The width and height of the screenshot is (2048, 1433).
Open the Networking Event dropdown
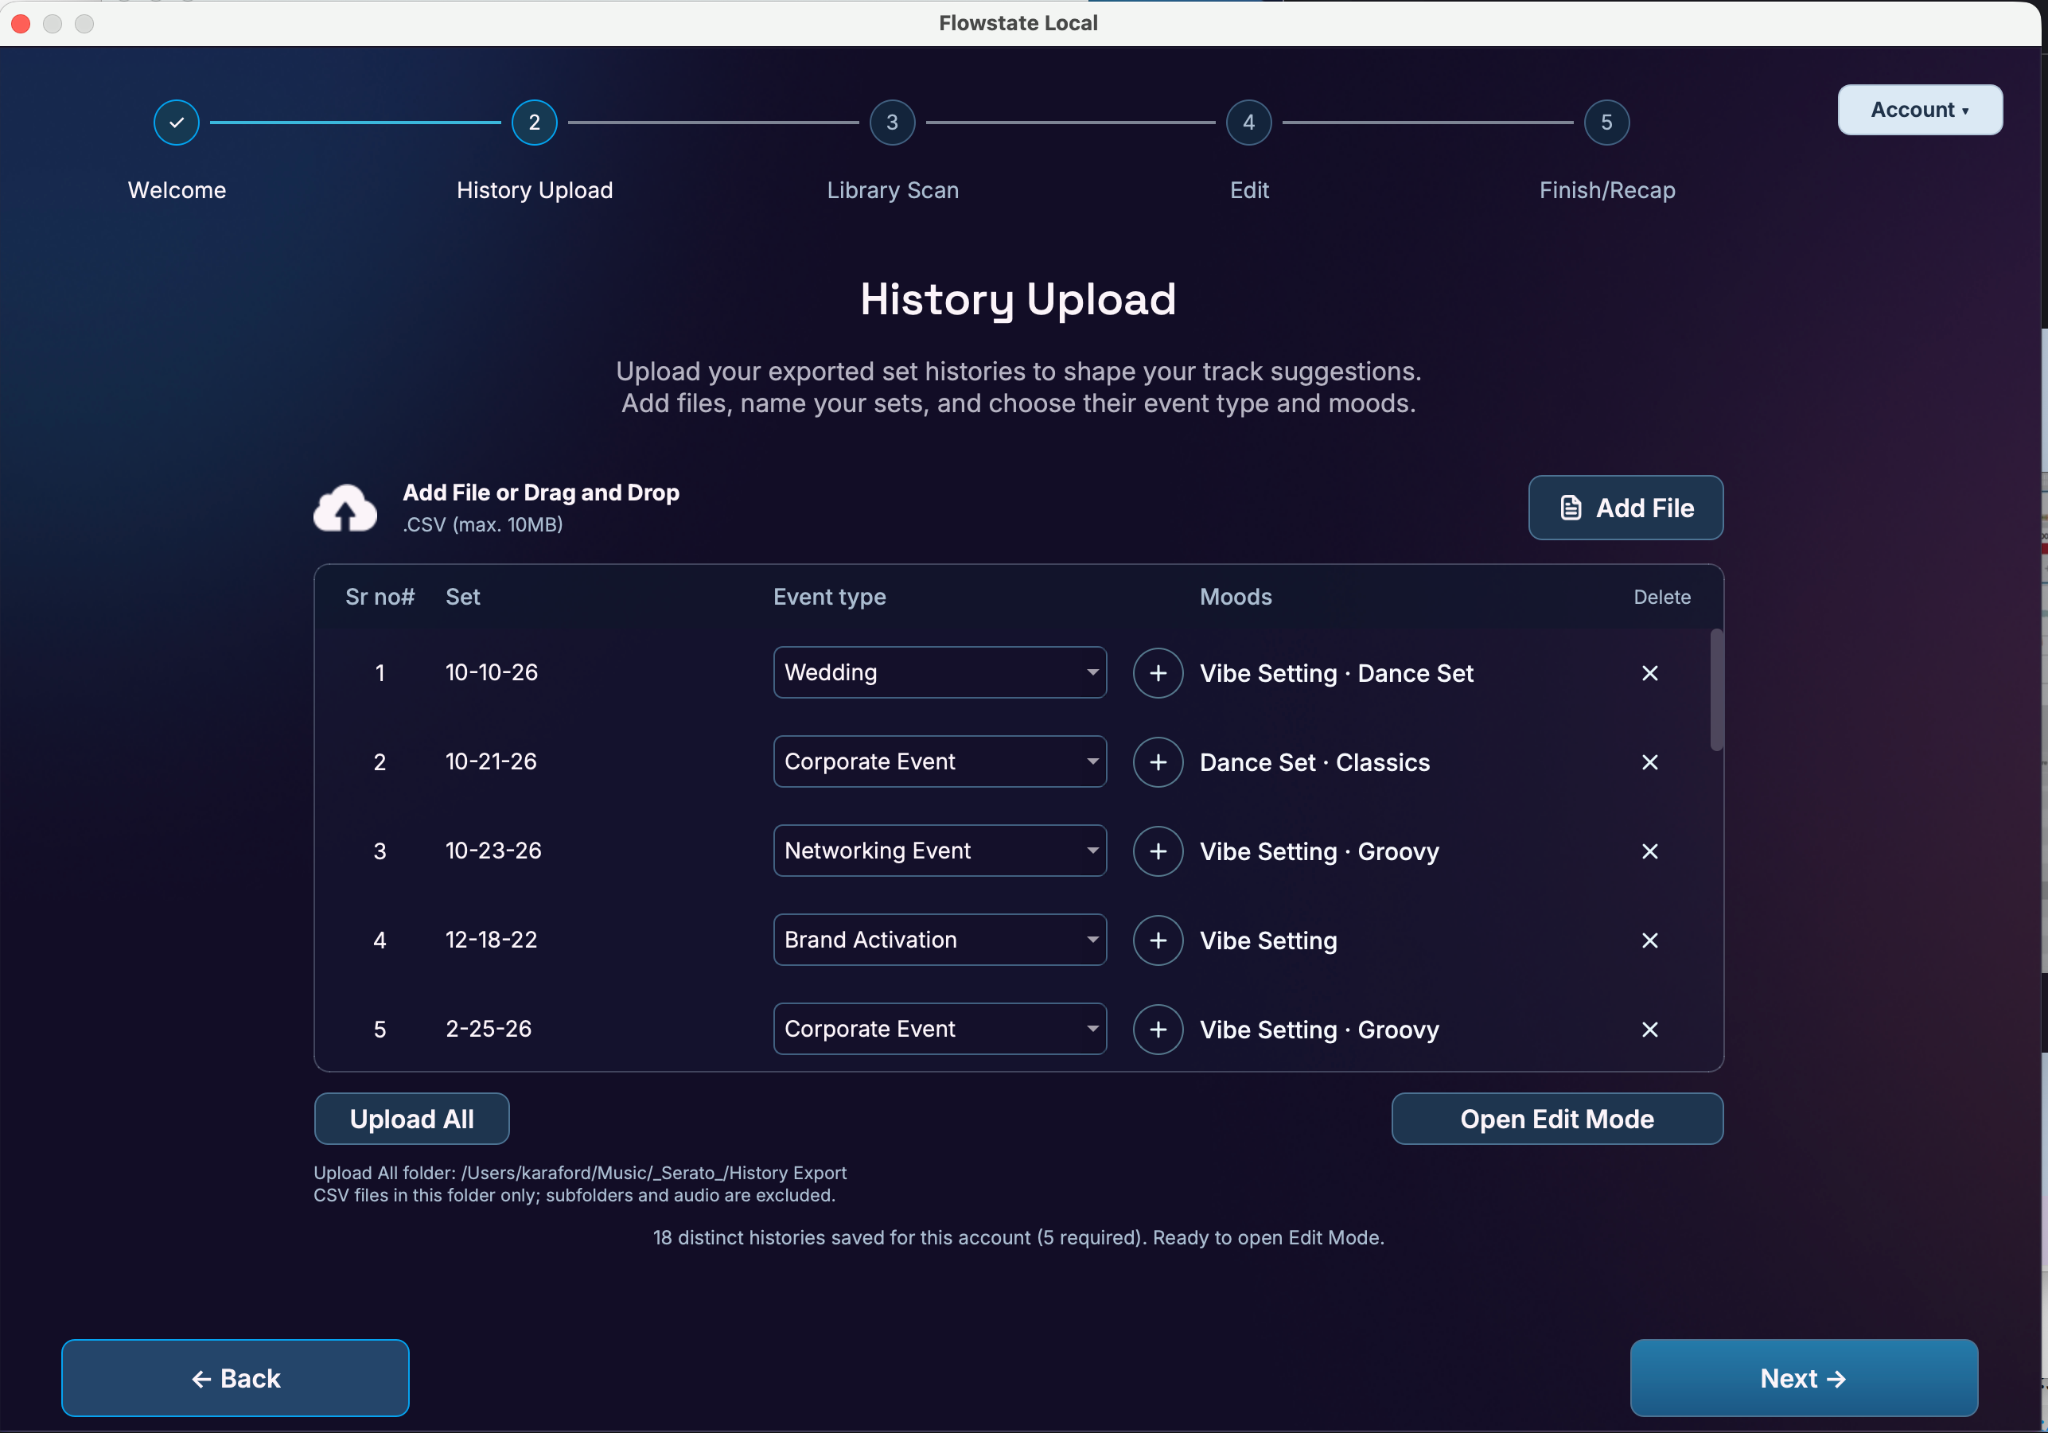[940, 850]
